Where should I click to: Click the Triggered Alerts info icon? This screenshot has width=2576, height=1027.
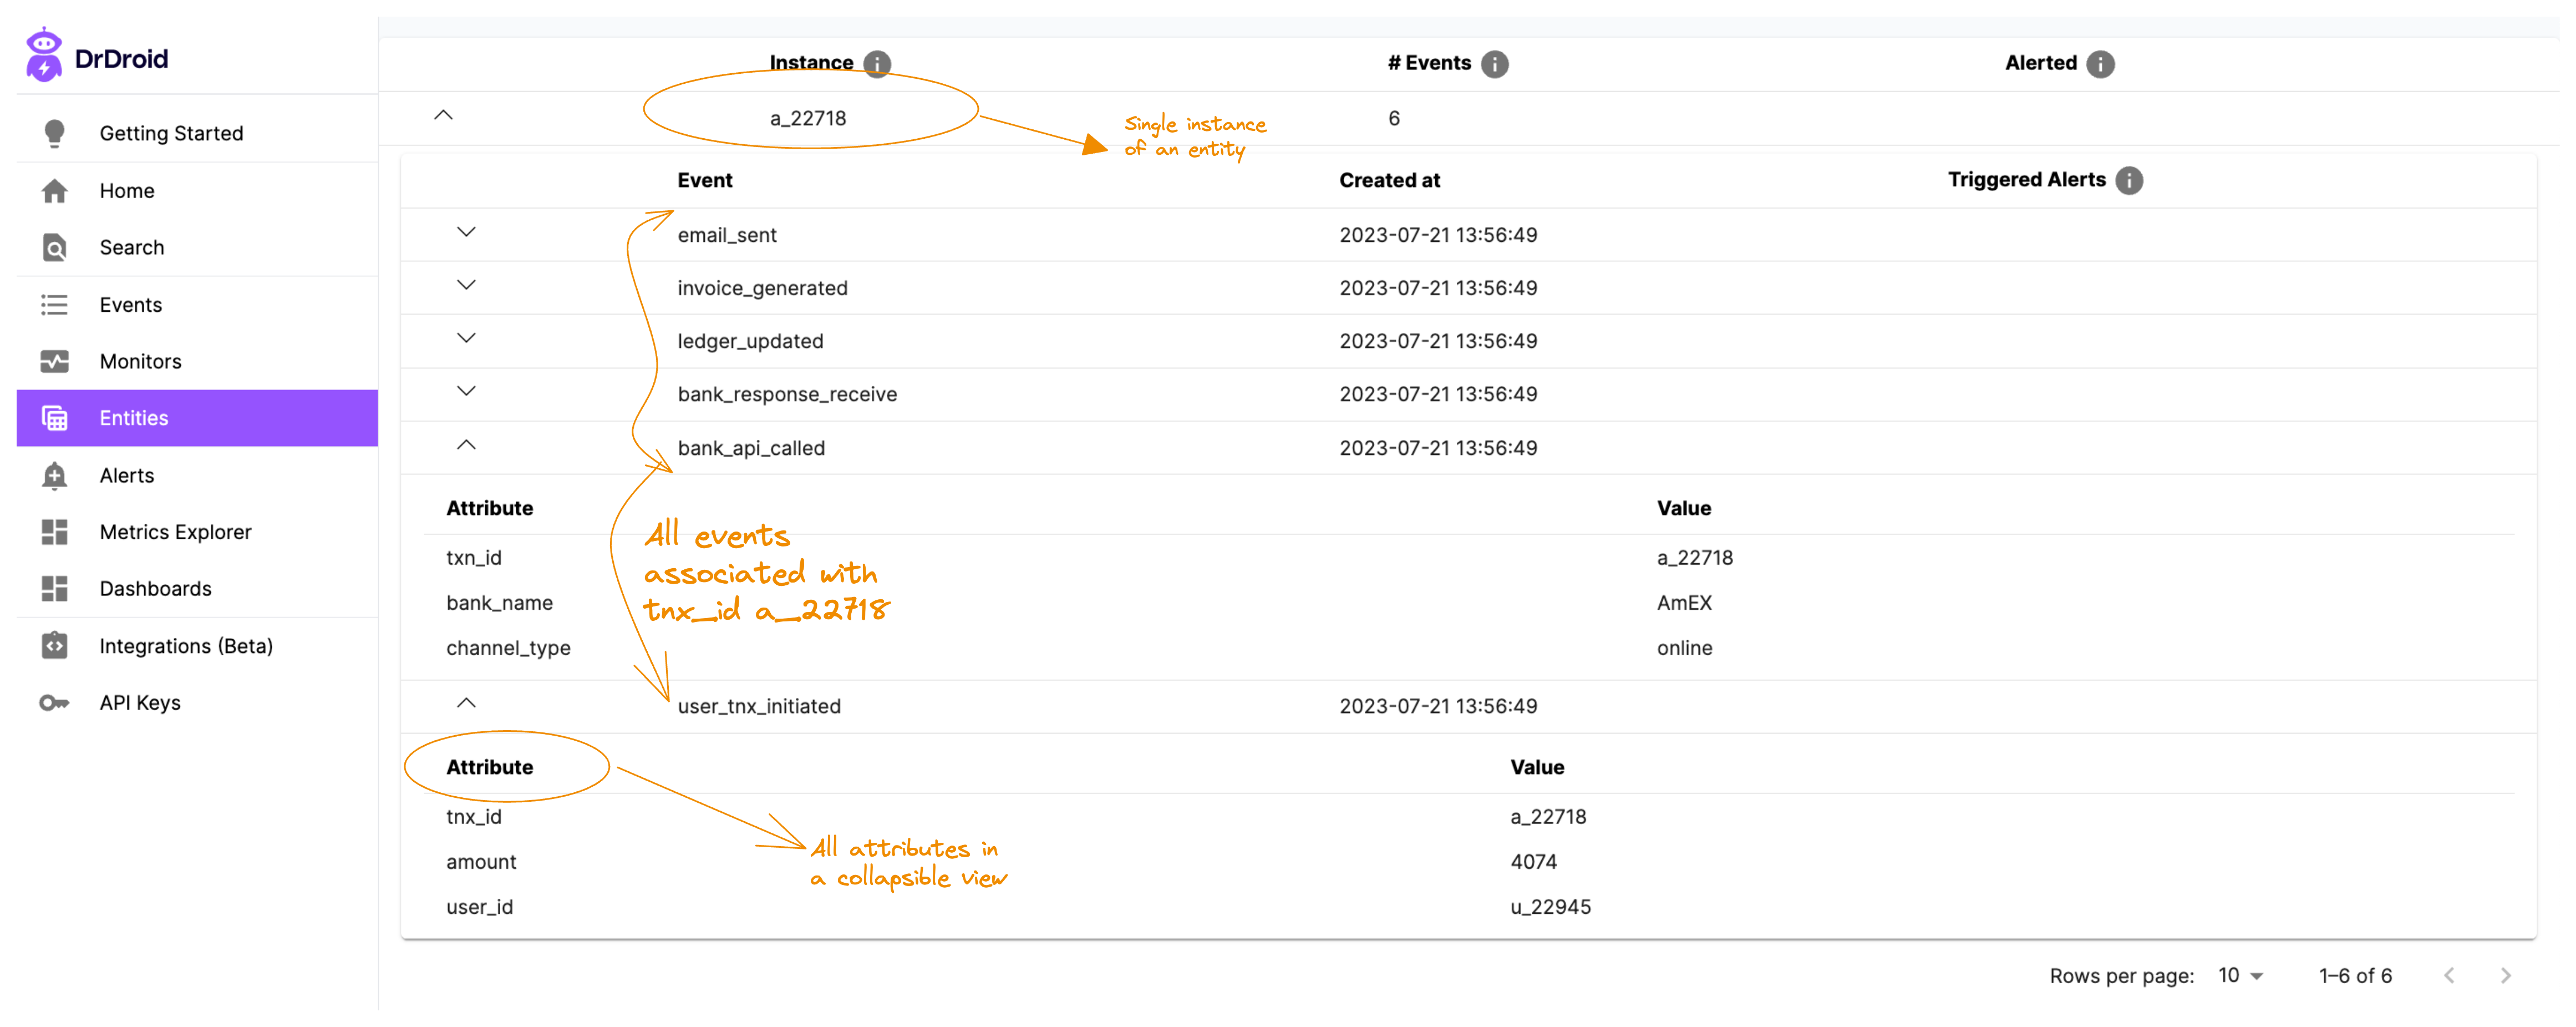2129,181
